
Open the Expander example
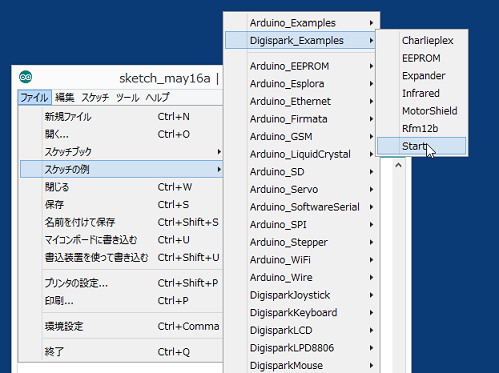click(422, 76)
